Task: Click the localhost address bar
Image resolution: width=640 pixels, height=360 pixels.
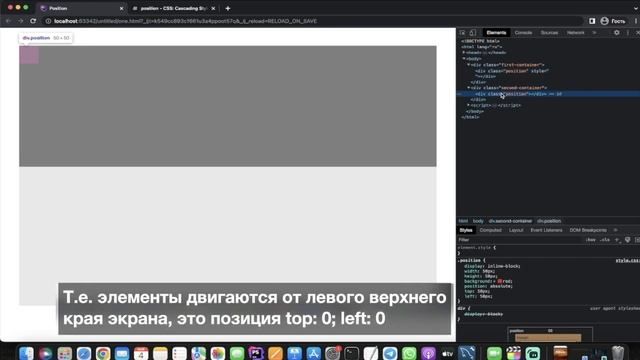Action: click(x=312, y=21)
